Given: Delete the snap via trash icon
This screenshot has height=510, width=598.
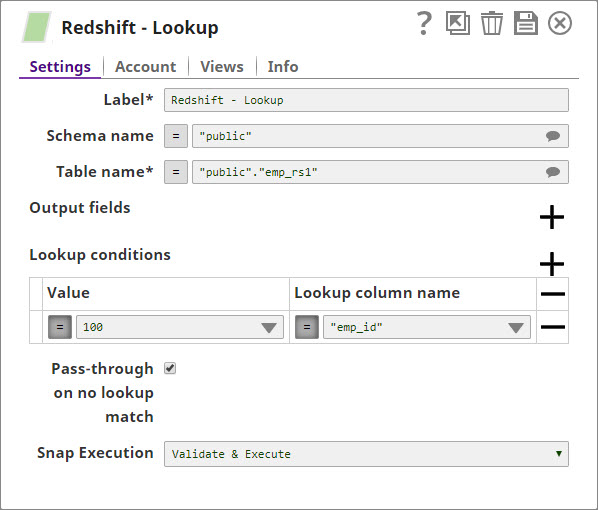Looking at the screenshot, I should (x=492, y=23).
